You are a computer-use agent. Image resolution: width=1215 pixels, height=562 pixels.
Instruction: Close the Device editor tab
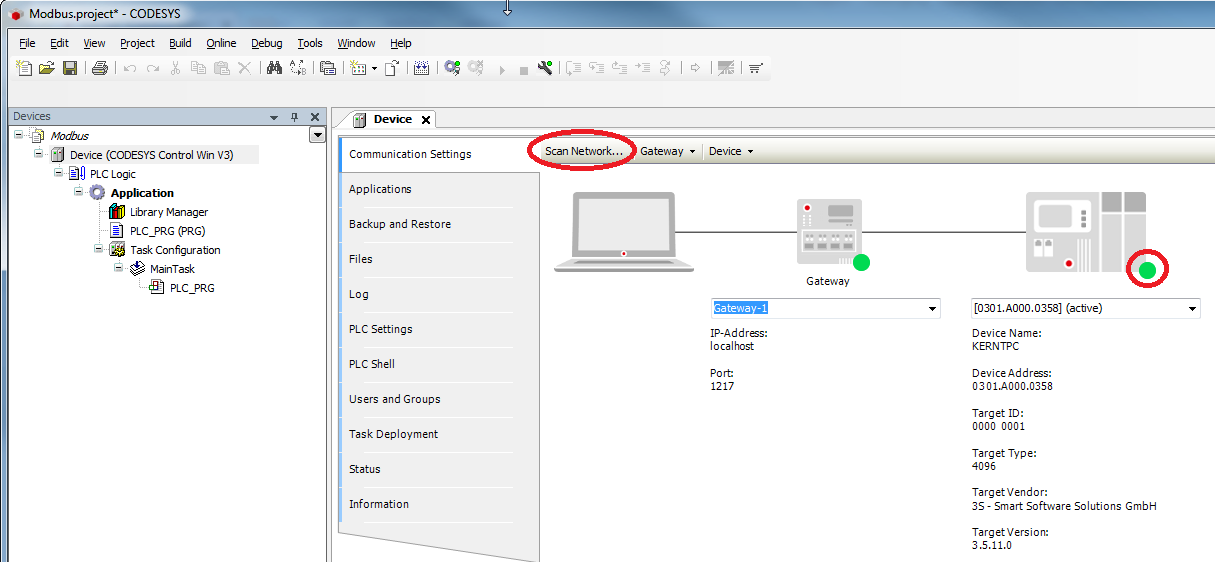pos(425,120)
